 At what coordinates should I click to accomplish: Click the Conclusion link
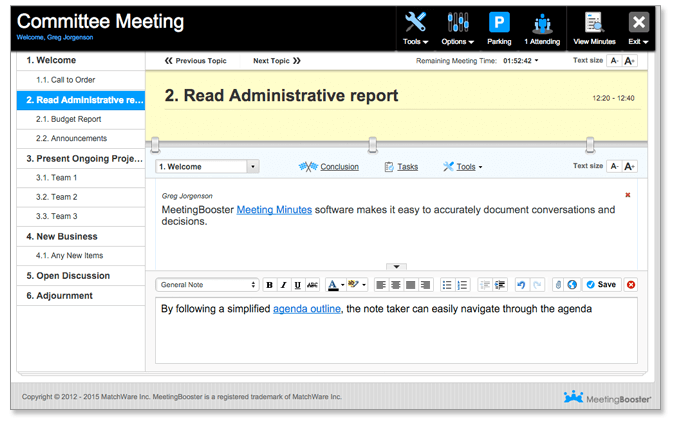339,167
